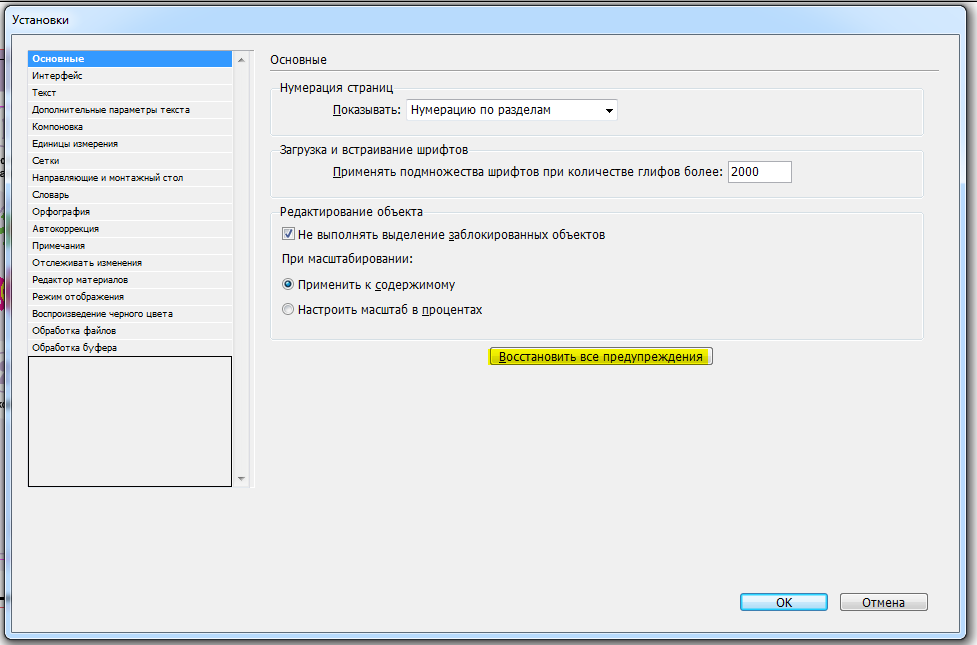
Task: Click category list scroll down arrow
Action: (x=241, y=479)
